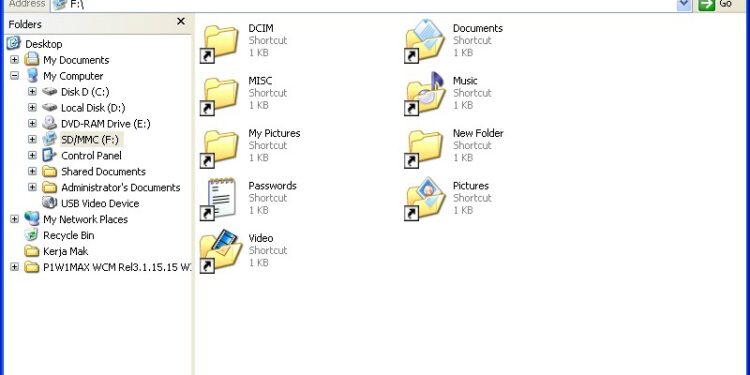Click the 'MISC' file name text
The width and height of the screenshot is (750, 375).
260,80
